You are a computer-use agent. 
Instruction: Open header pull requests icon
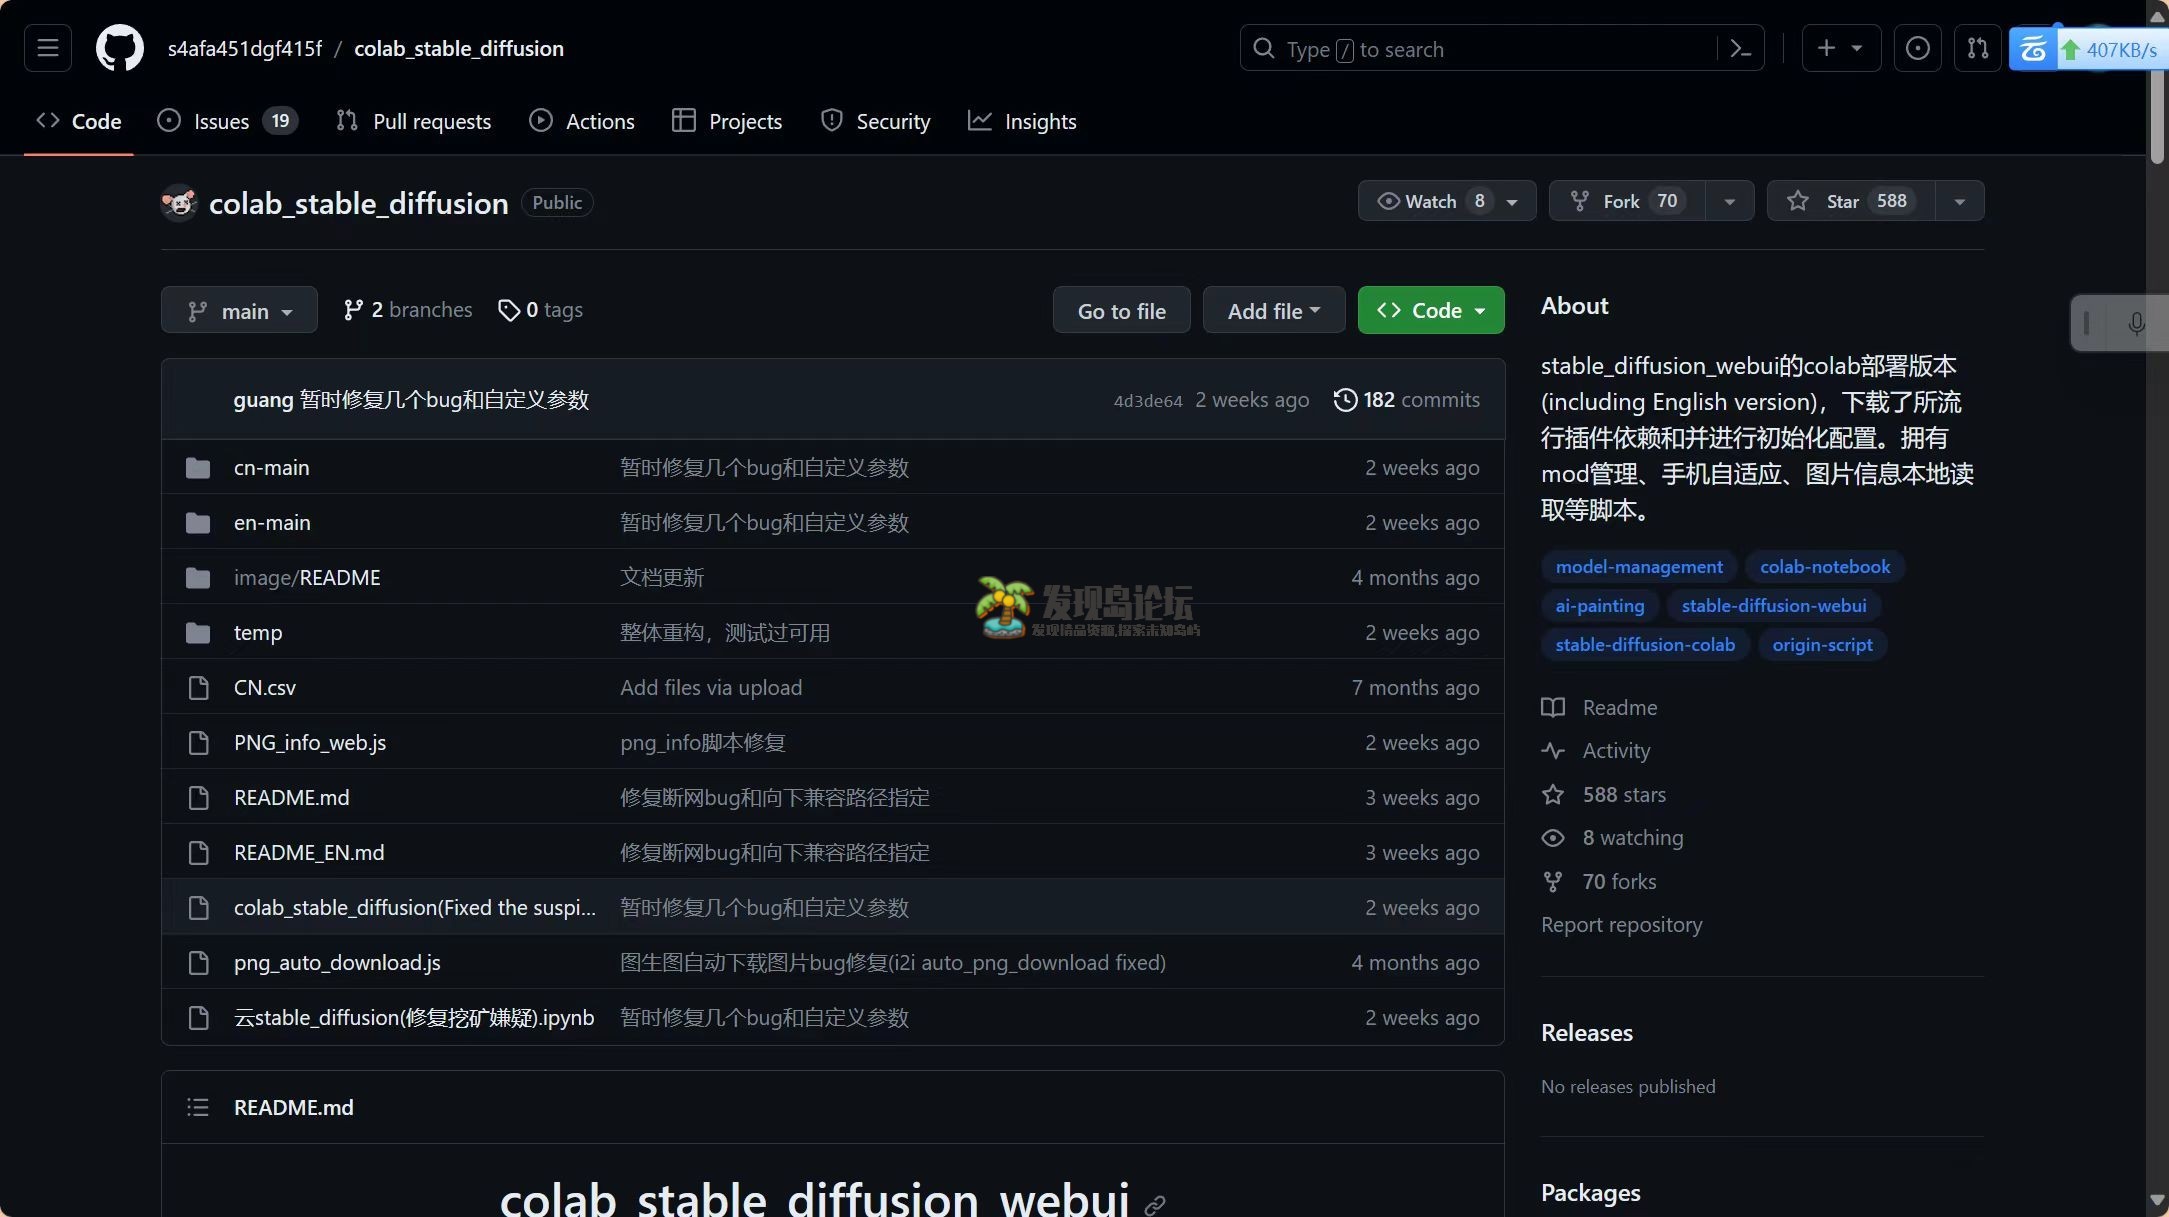tap(1978, 48)
